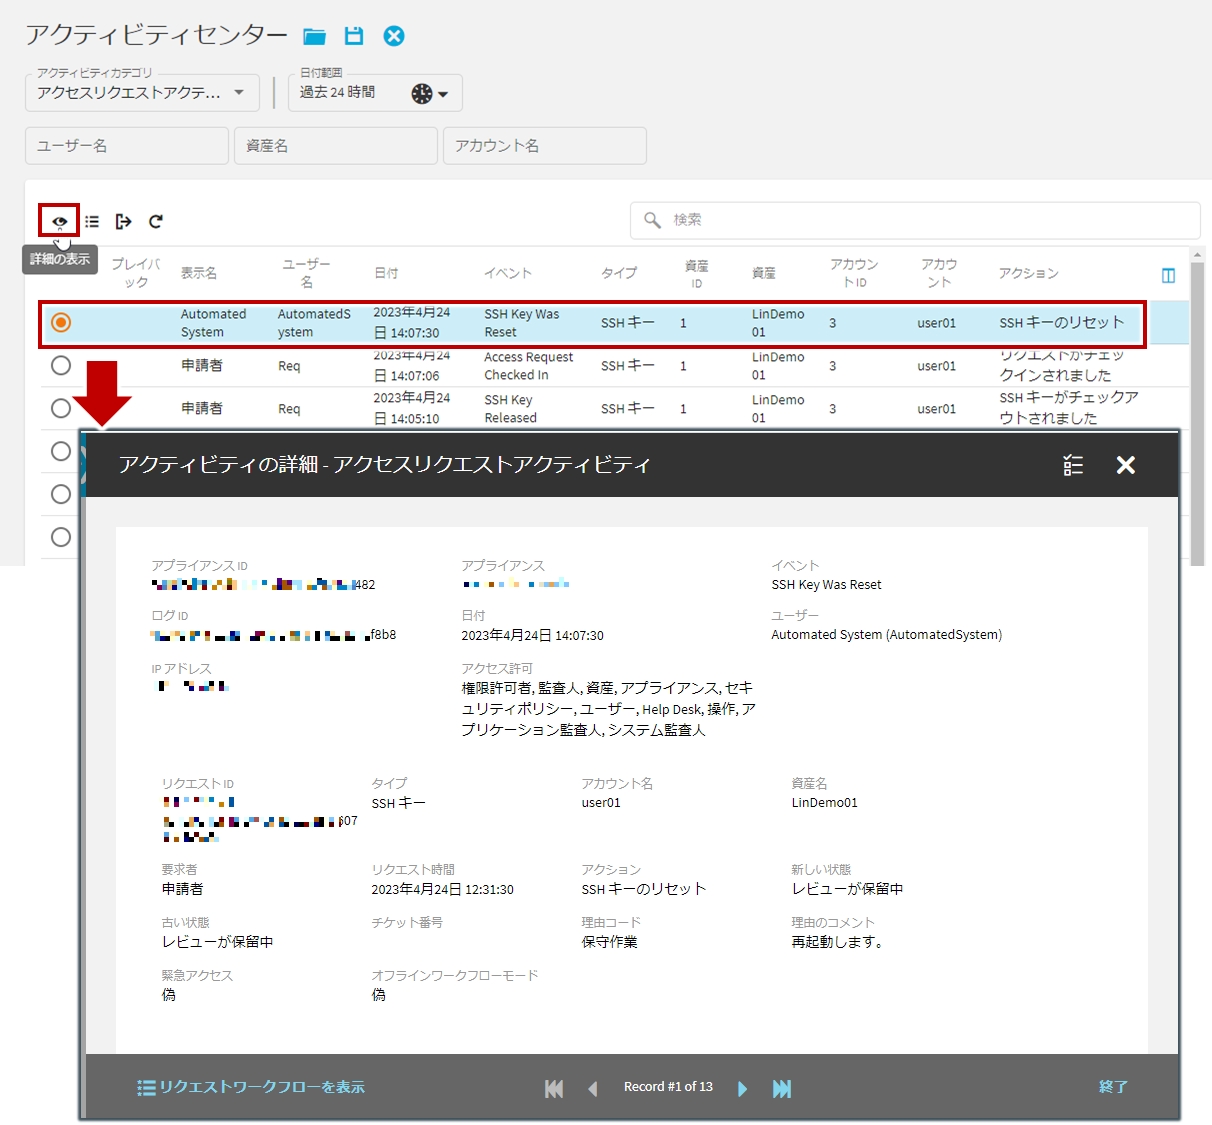The image size is (1212, 1125).
Task: Select the SSH Key Released row radio
Action: 61,408
